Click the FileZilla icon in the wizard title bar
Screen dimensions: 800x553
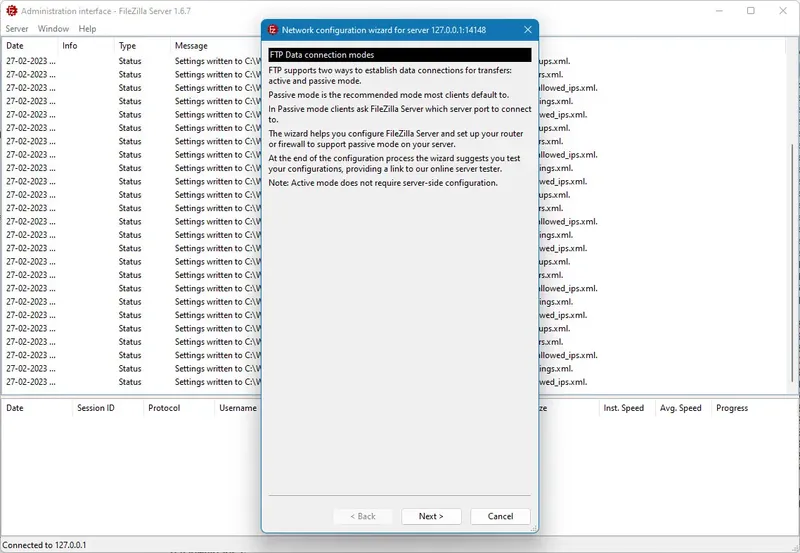tap(273, 30)
